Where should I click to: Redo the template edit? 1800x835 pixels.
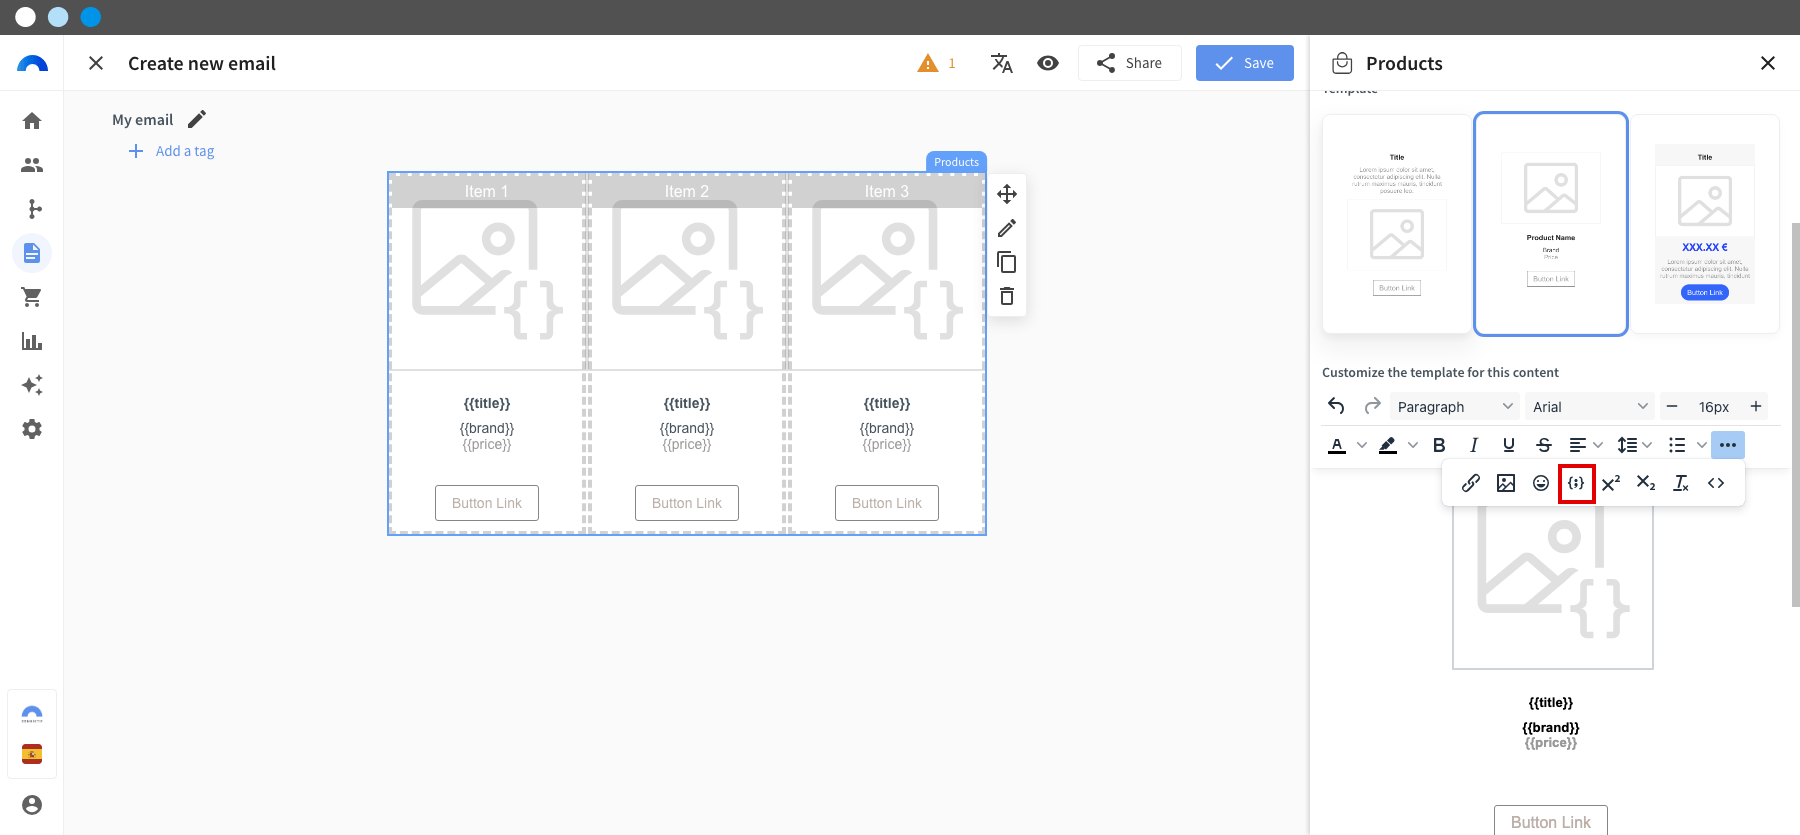pyautogui.click(x=1373, y=406)
